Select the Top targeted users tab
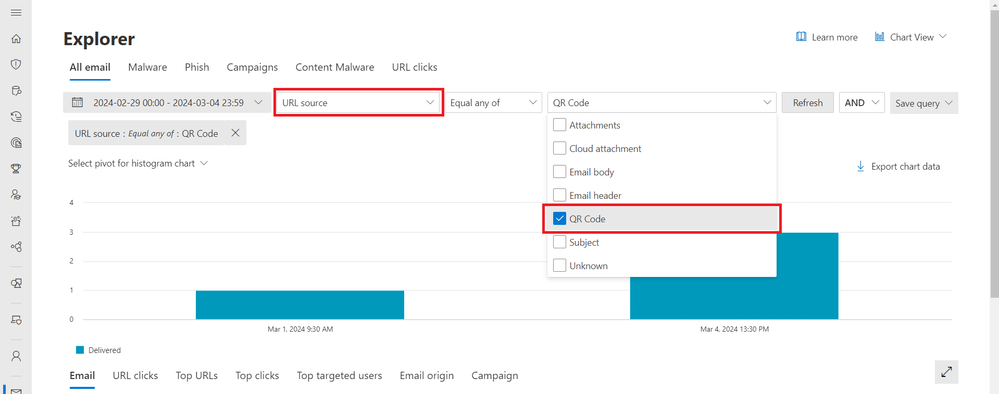The width and height of the screenshot is (999, 394). 340,376
